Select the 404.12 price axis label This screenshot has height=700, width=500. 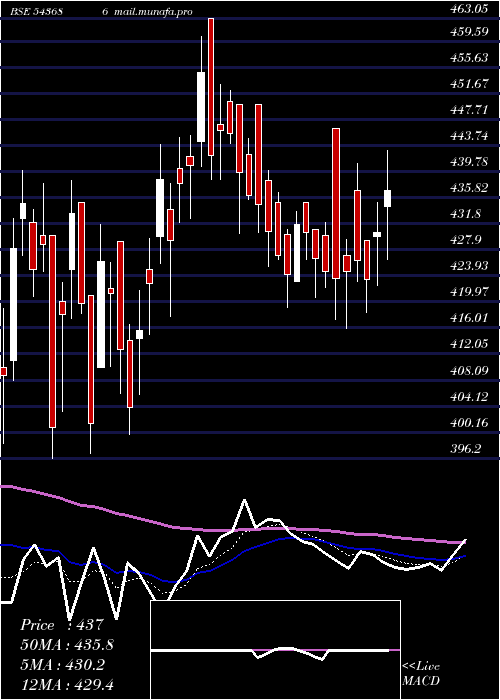coord(468,396)
